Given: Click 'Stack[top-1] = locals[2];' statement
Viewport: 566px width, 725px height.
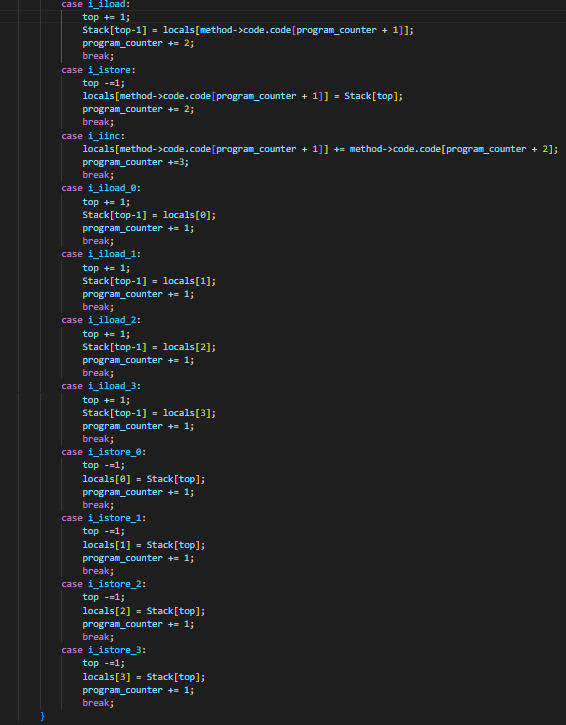Looking at the screenshot, I should [149, 347].
